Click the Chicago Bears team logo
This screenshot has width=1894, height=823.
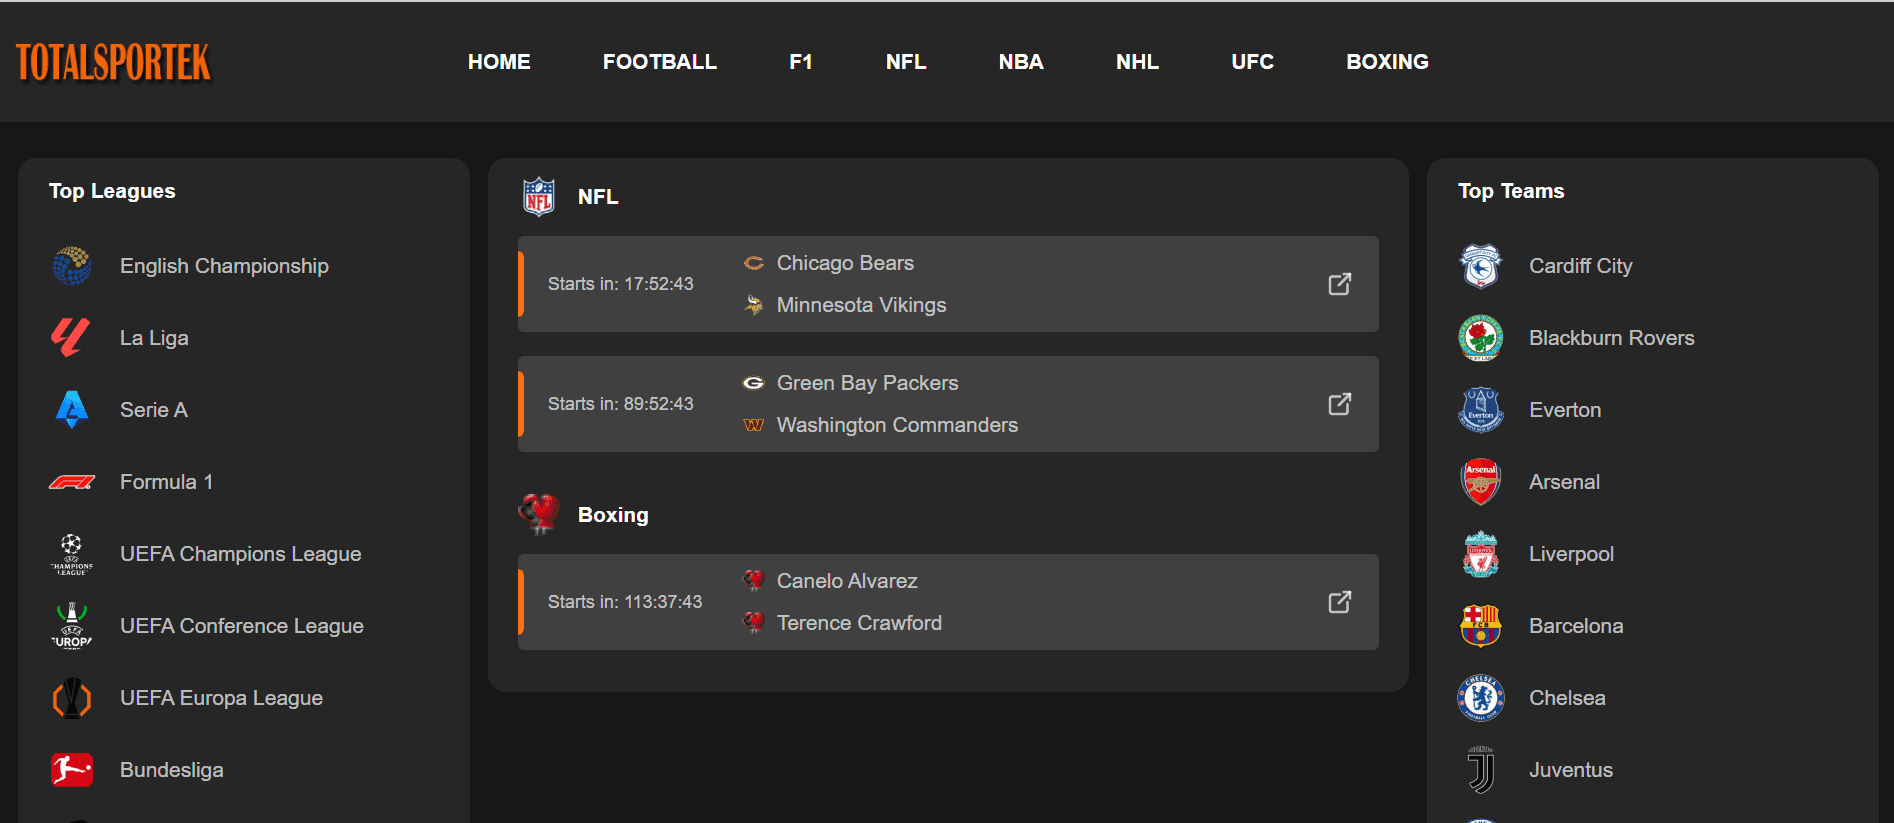point(753,263)
